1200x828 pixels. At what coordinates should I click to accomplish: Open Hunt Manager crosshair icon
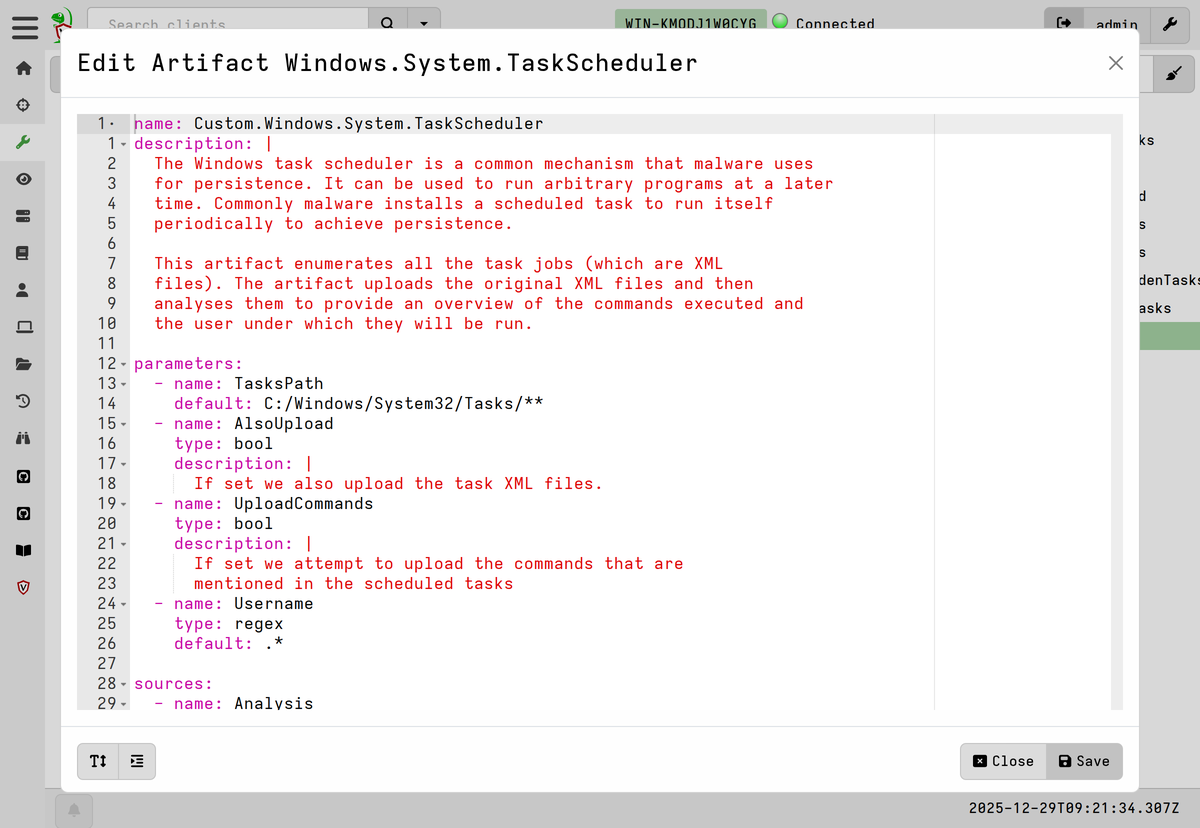point(23,105)
